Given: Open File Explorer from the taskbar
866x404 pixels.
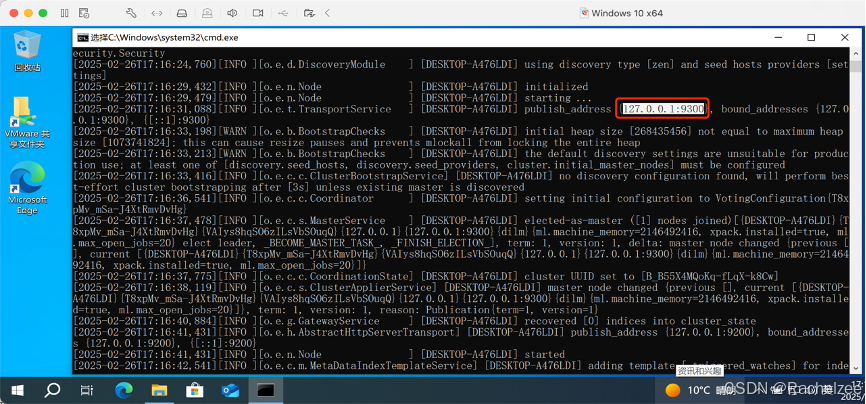Looking at the screenshot, I should [159, 391].
